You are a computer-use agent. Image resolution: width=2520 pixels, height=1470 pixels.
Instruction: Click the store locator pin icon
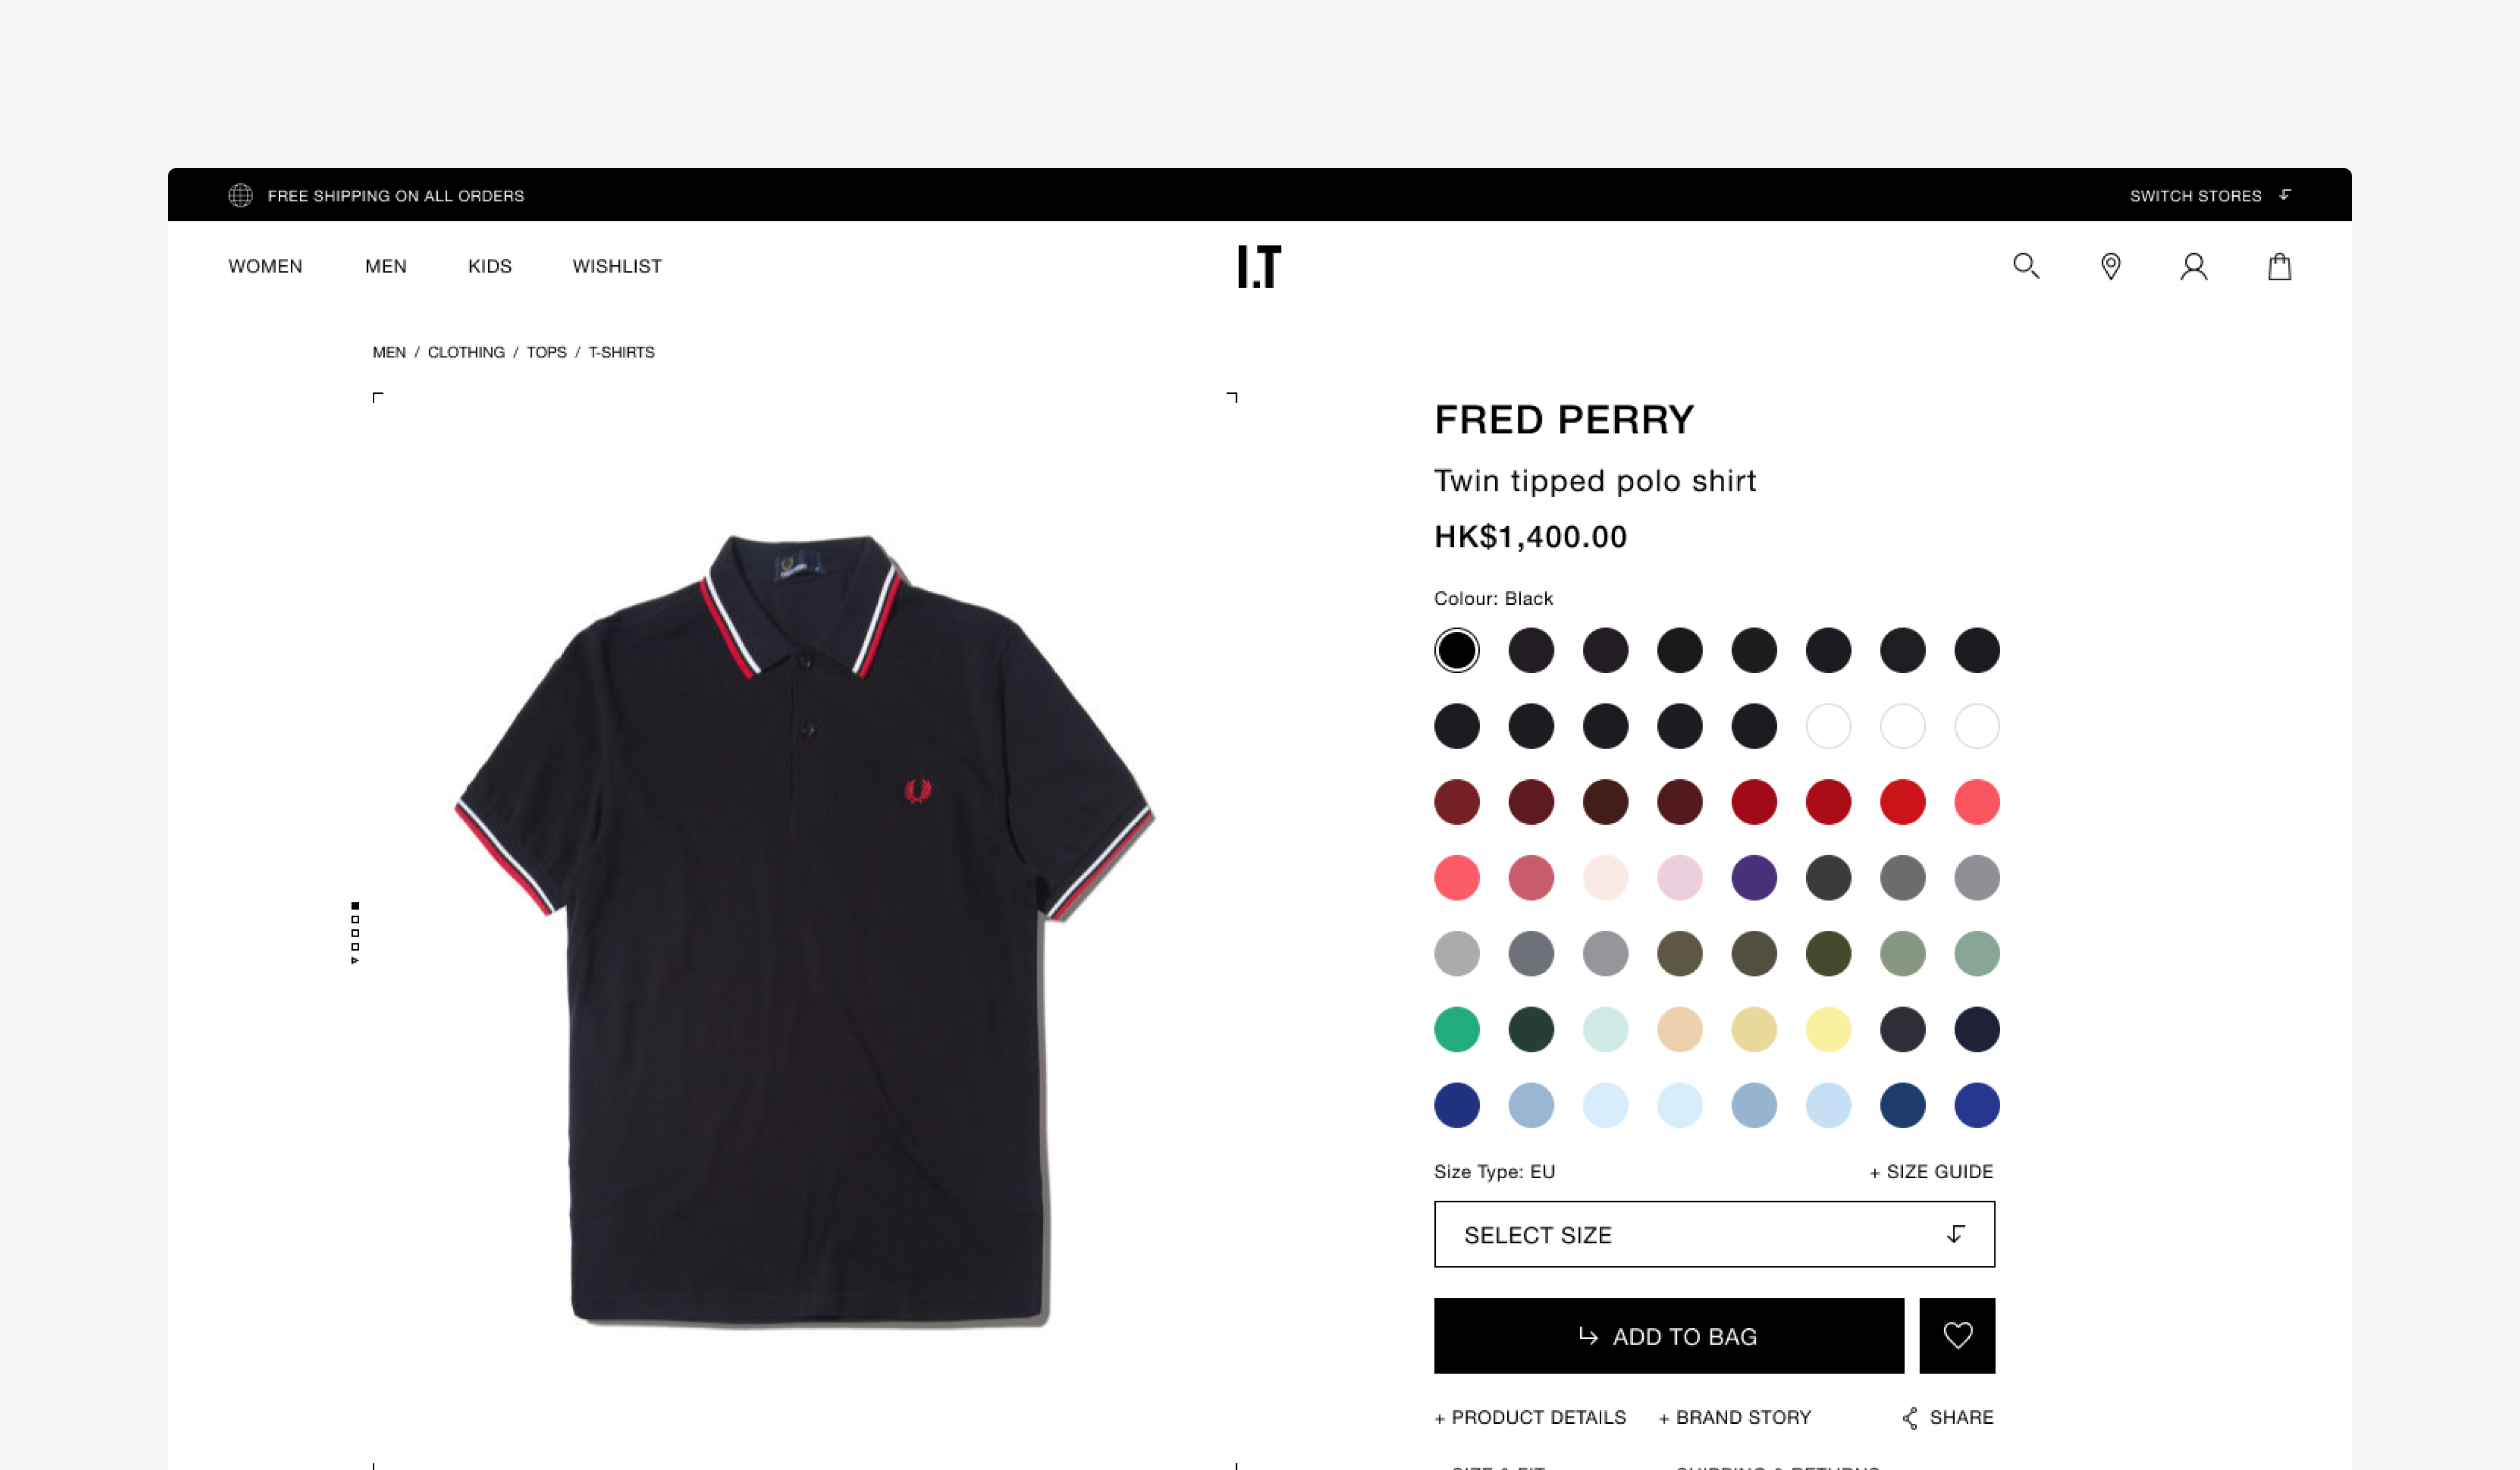coord(2110,266)
